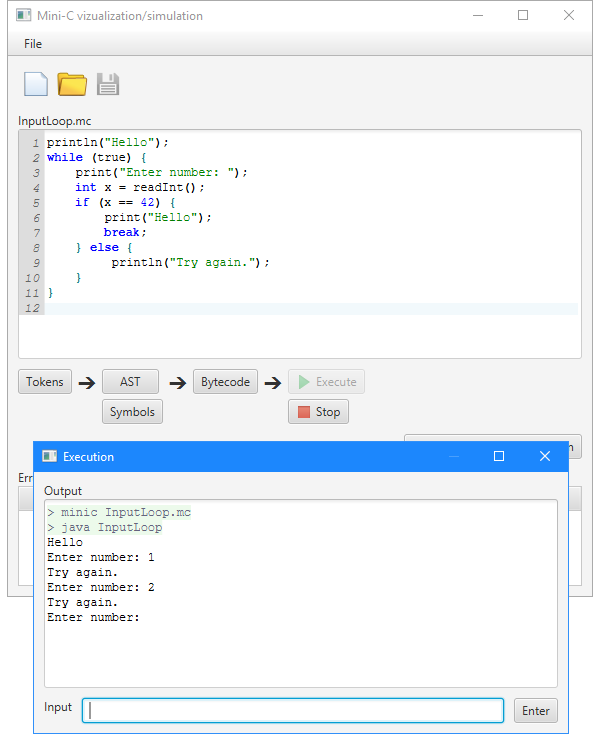Click the 'Enter number: 2' output line
Screen dimensions: 606x741
point(101,587)
